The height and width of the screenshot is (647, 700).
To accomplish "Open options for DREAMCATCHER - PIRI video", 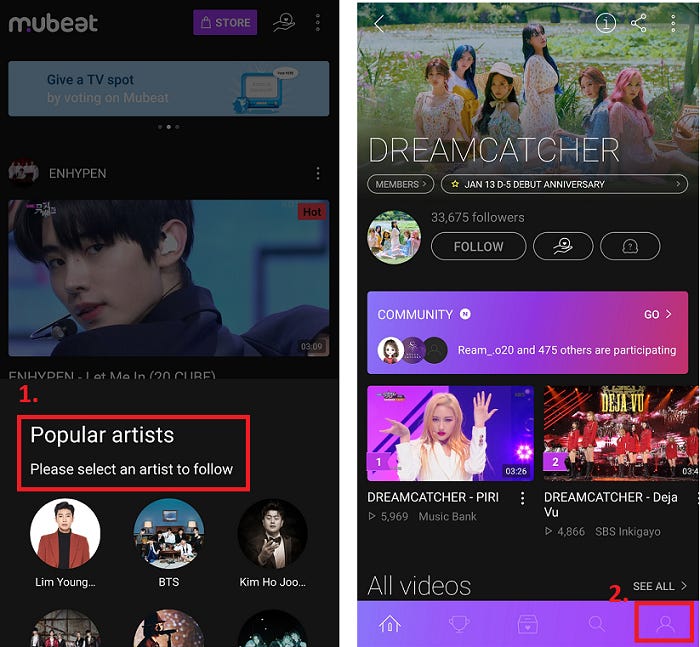I will point(522,498).
